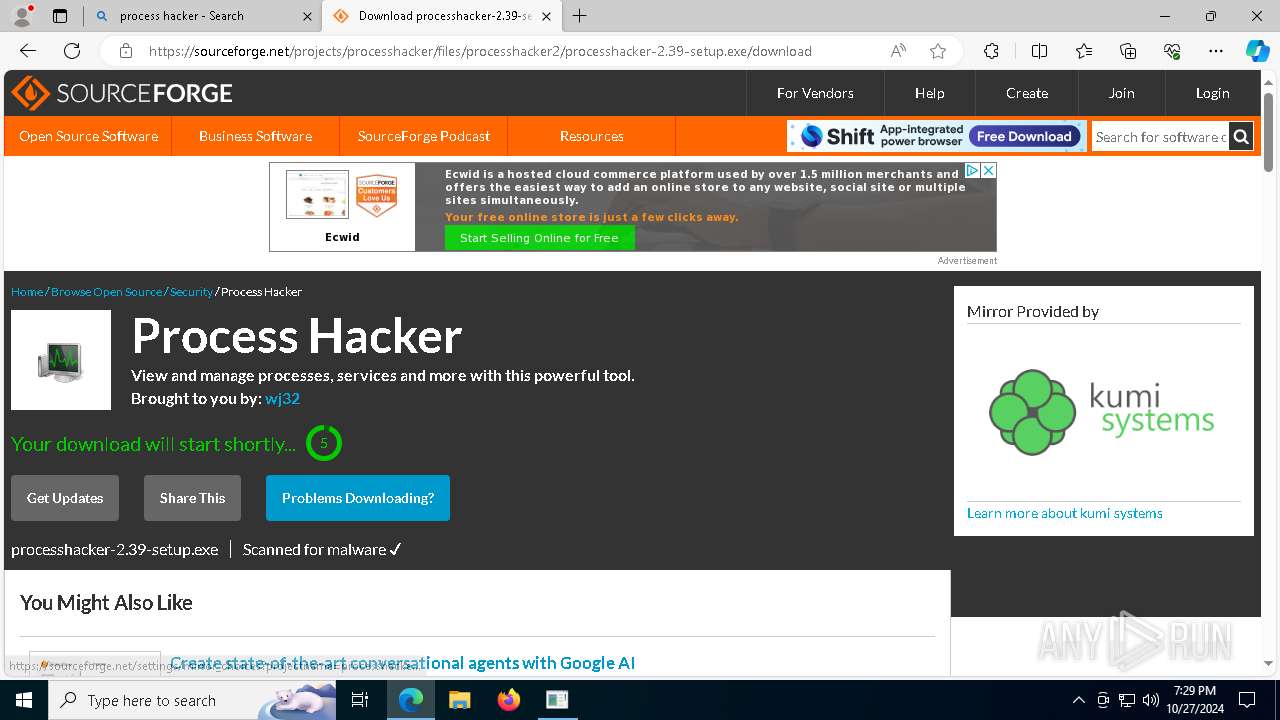
Task: Click the address bar URL
Action: [480, 51]
